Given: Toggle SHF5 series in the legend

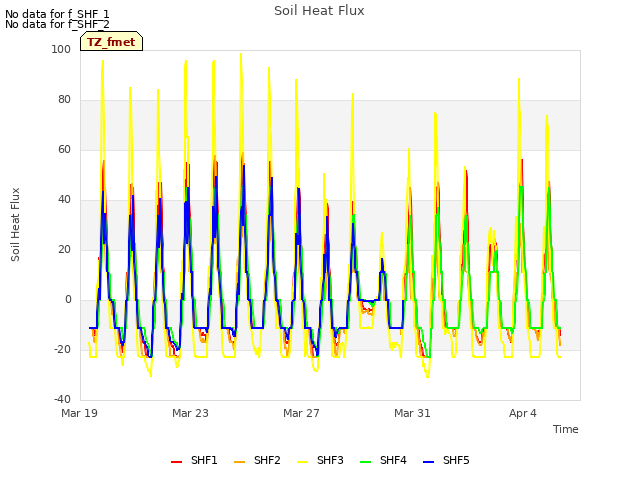Looking at the screenshot, I should tap(446, 460).
